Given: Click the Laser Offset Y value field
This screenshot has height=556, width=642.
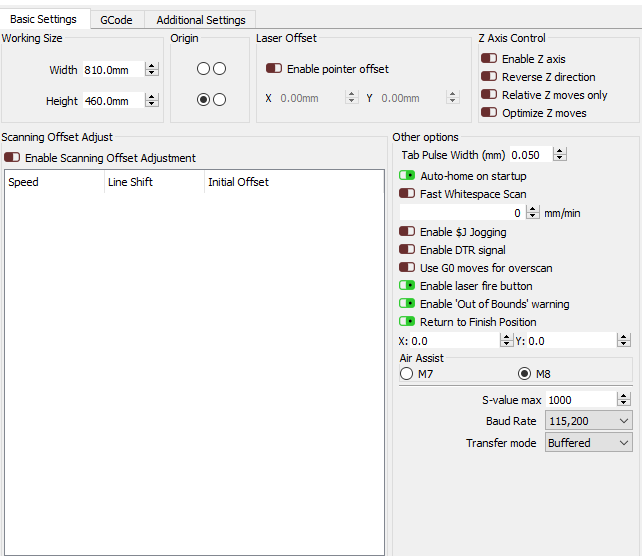Looking at the screenshot, I should tap(411, 98).
